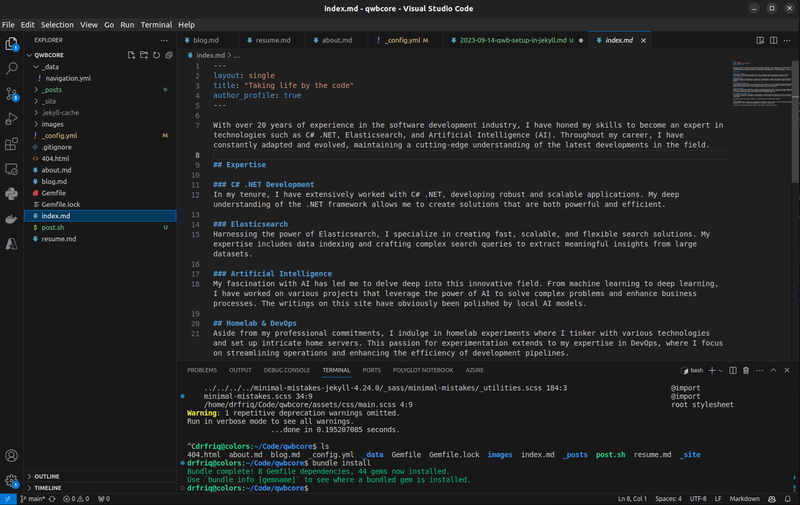Change Spaces: 4 indentation setting
This screenshot has width=800, height=505.
(668, 499)
